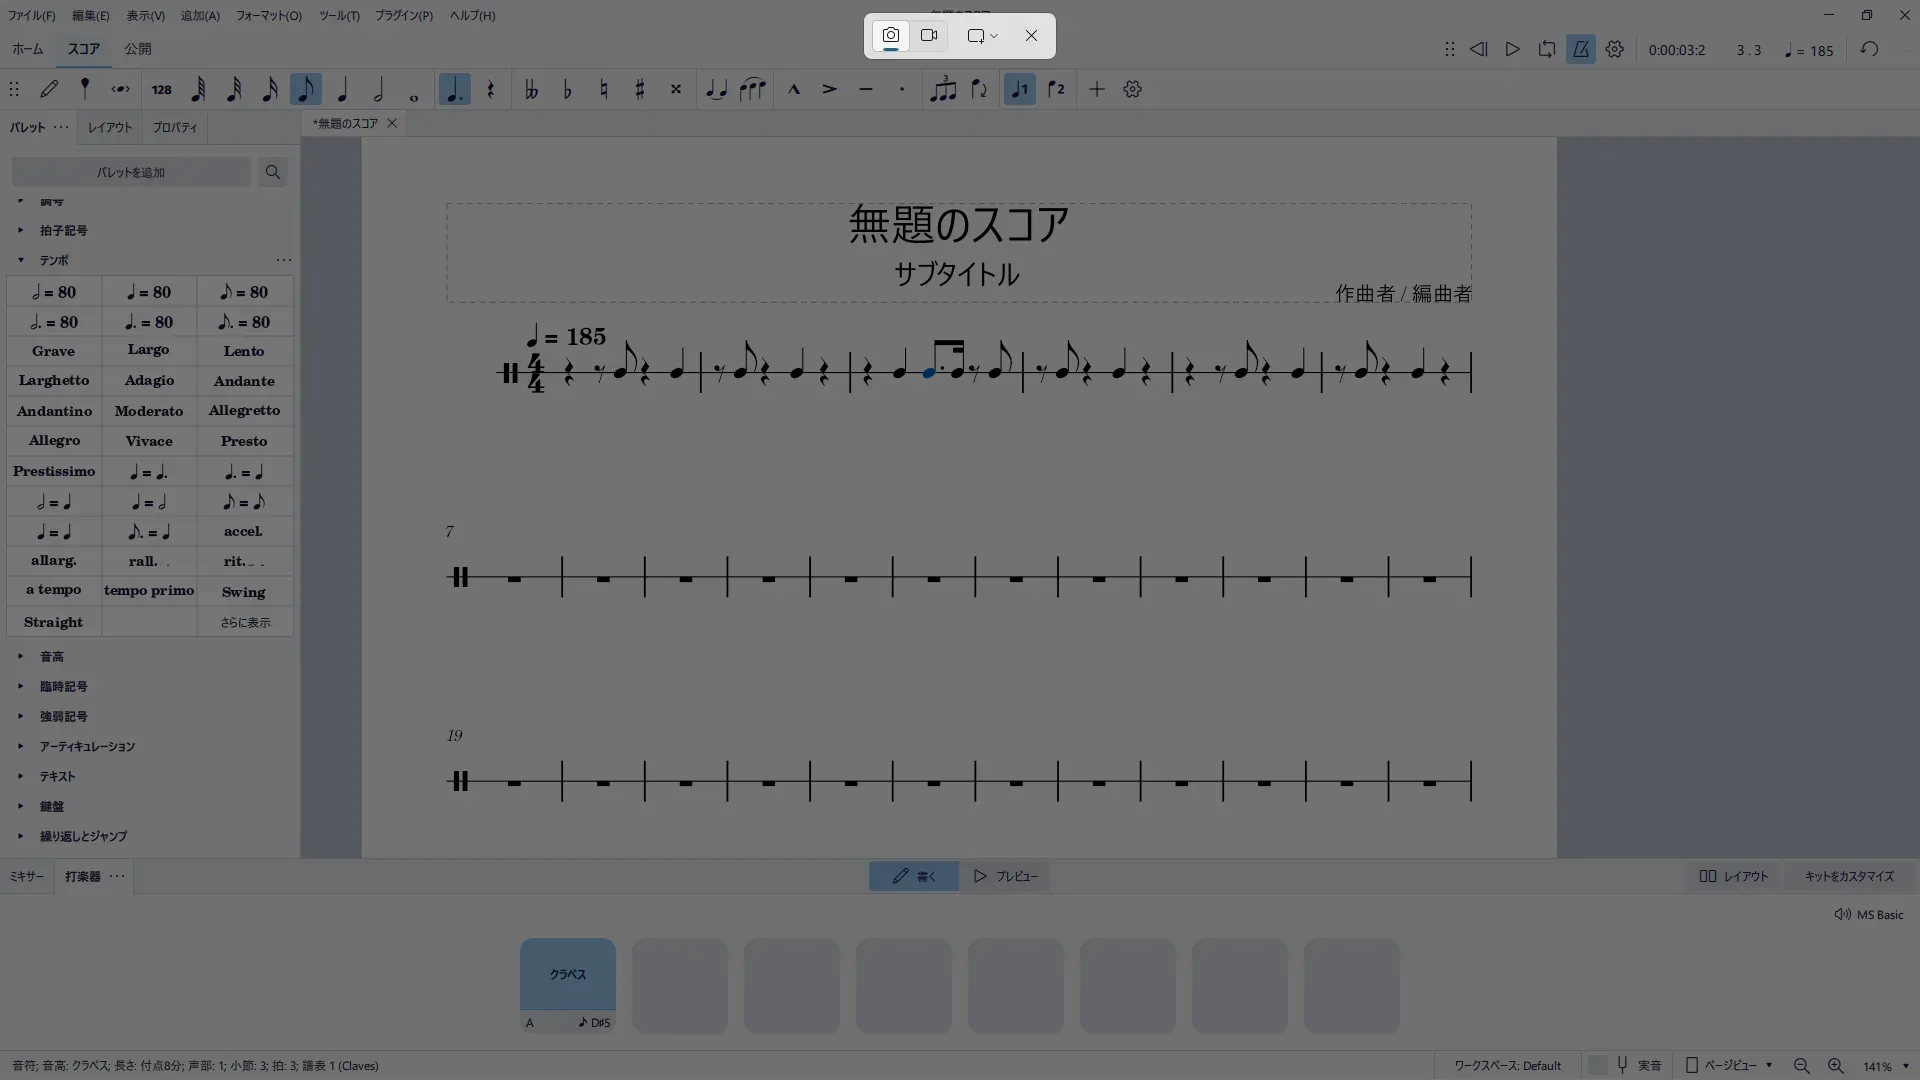Viewport: 1920px width, 1080px height.
Task: Toggle loop playback icon
Action: coord(1546,49)
